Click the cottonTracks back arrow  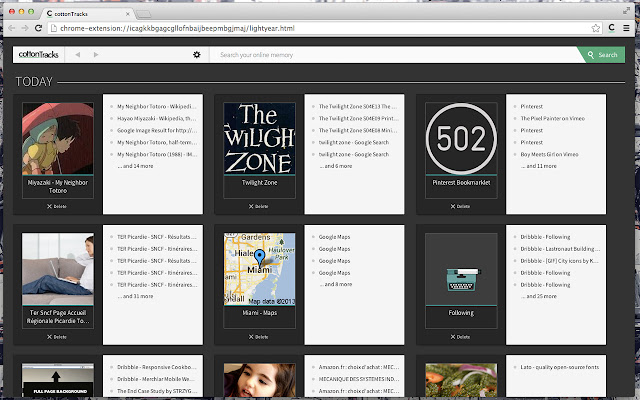coord(78,55)
